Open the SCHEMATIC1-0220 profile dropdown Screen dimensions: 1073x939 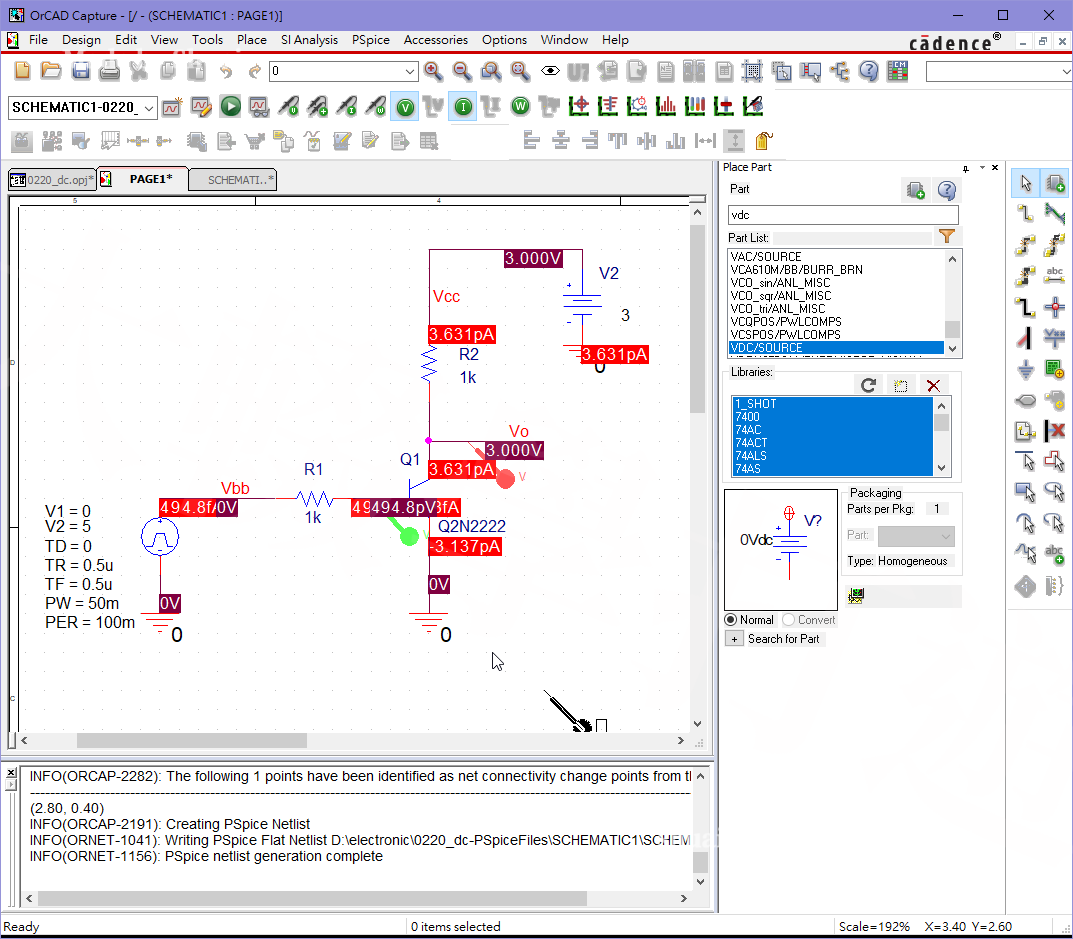pos(149,108)
